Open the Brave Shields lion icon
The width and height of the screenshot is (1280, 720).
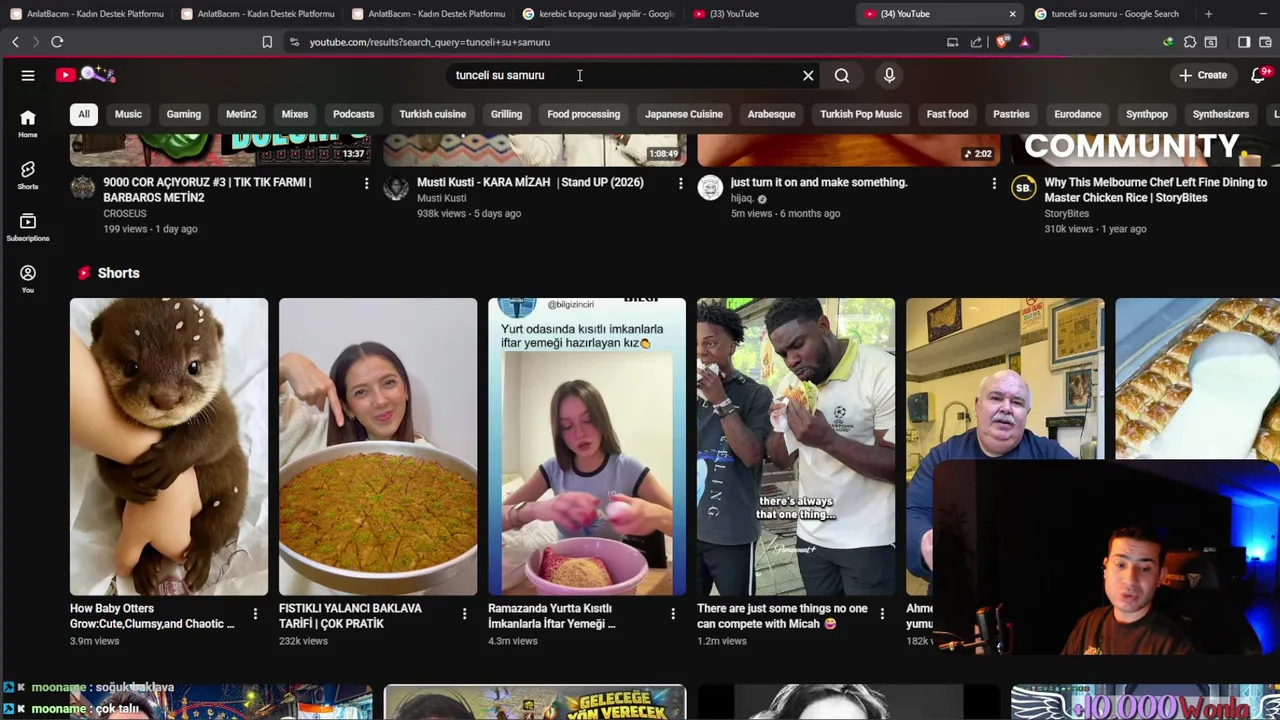point(1003,42)
